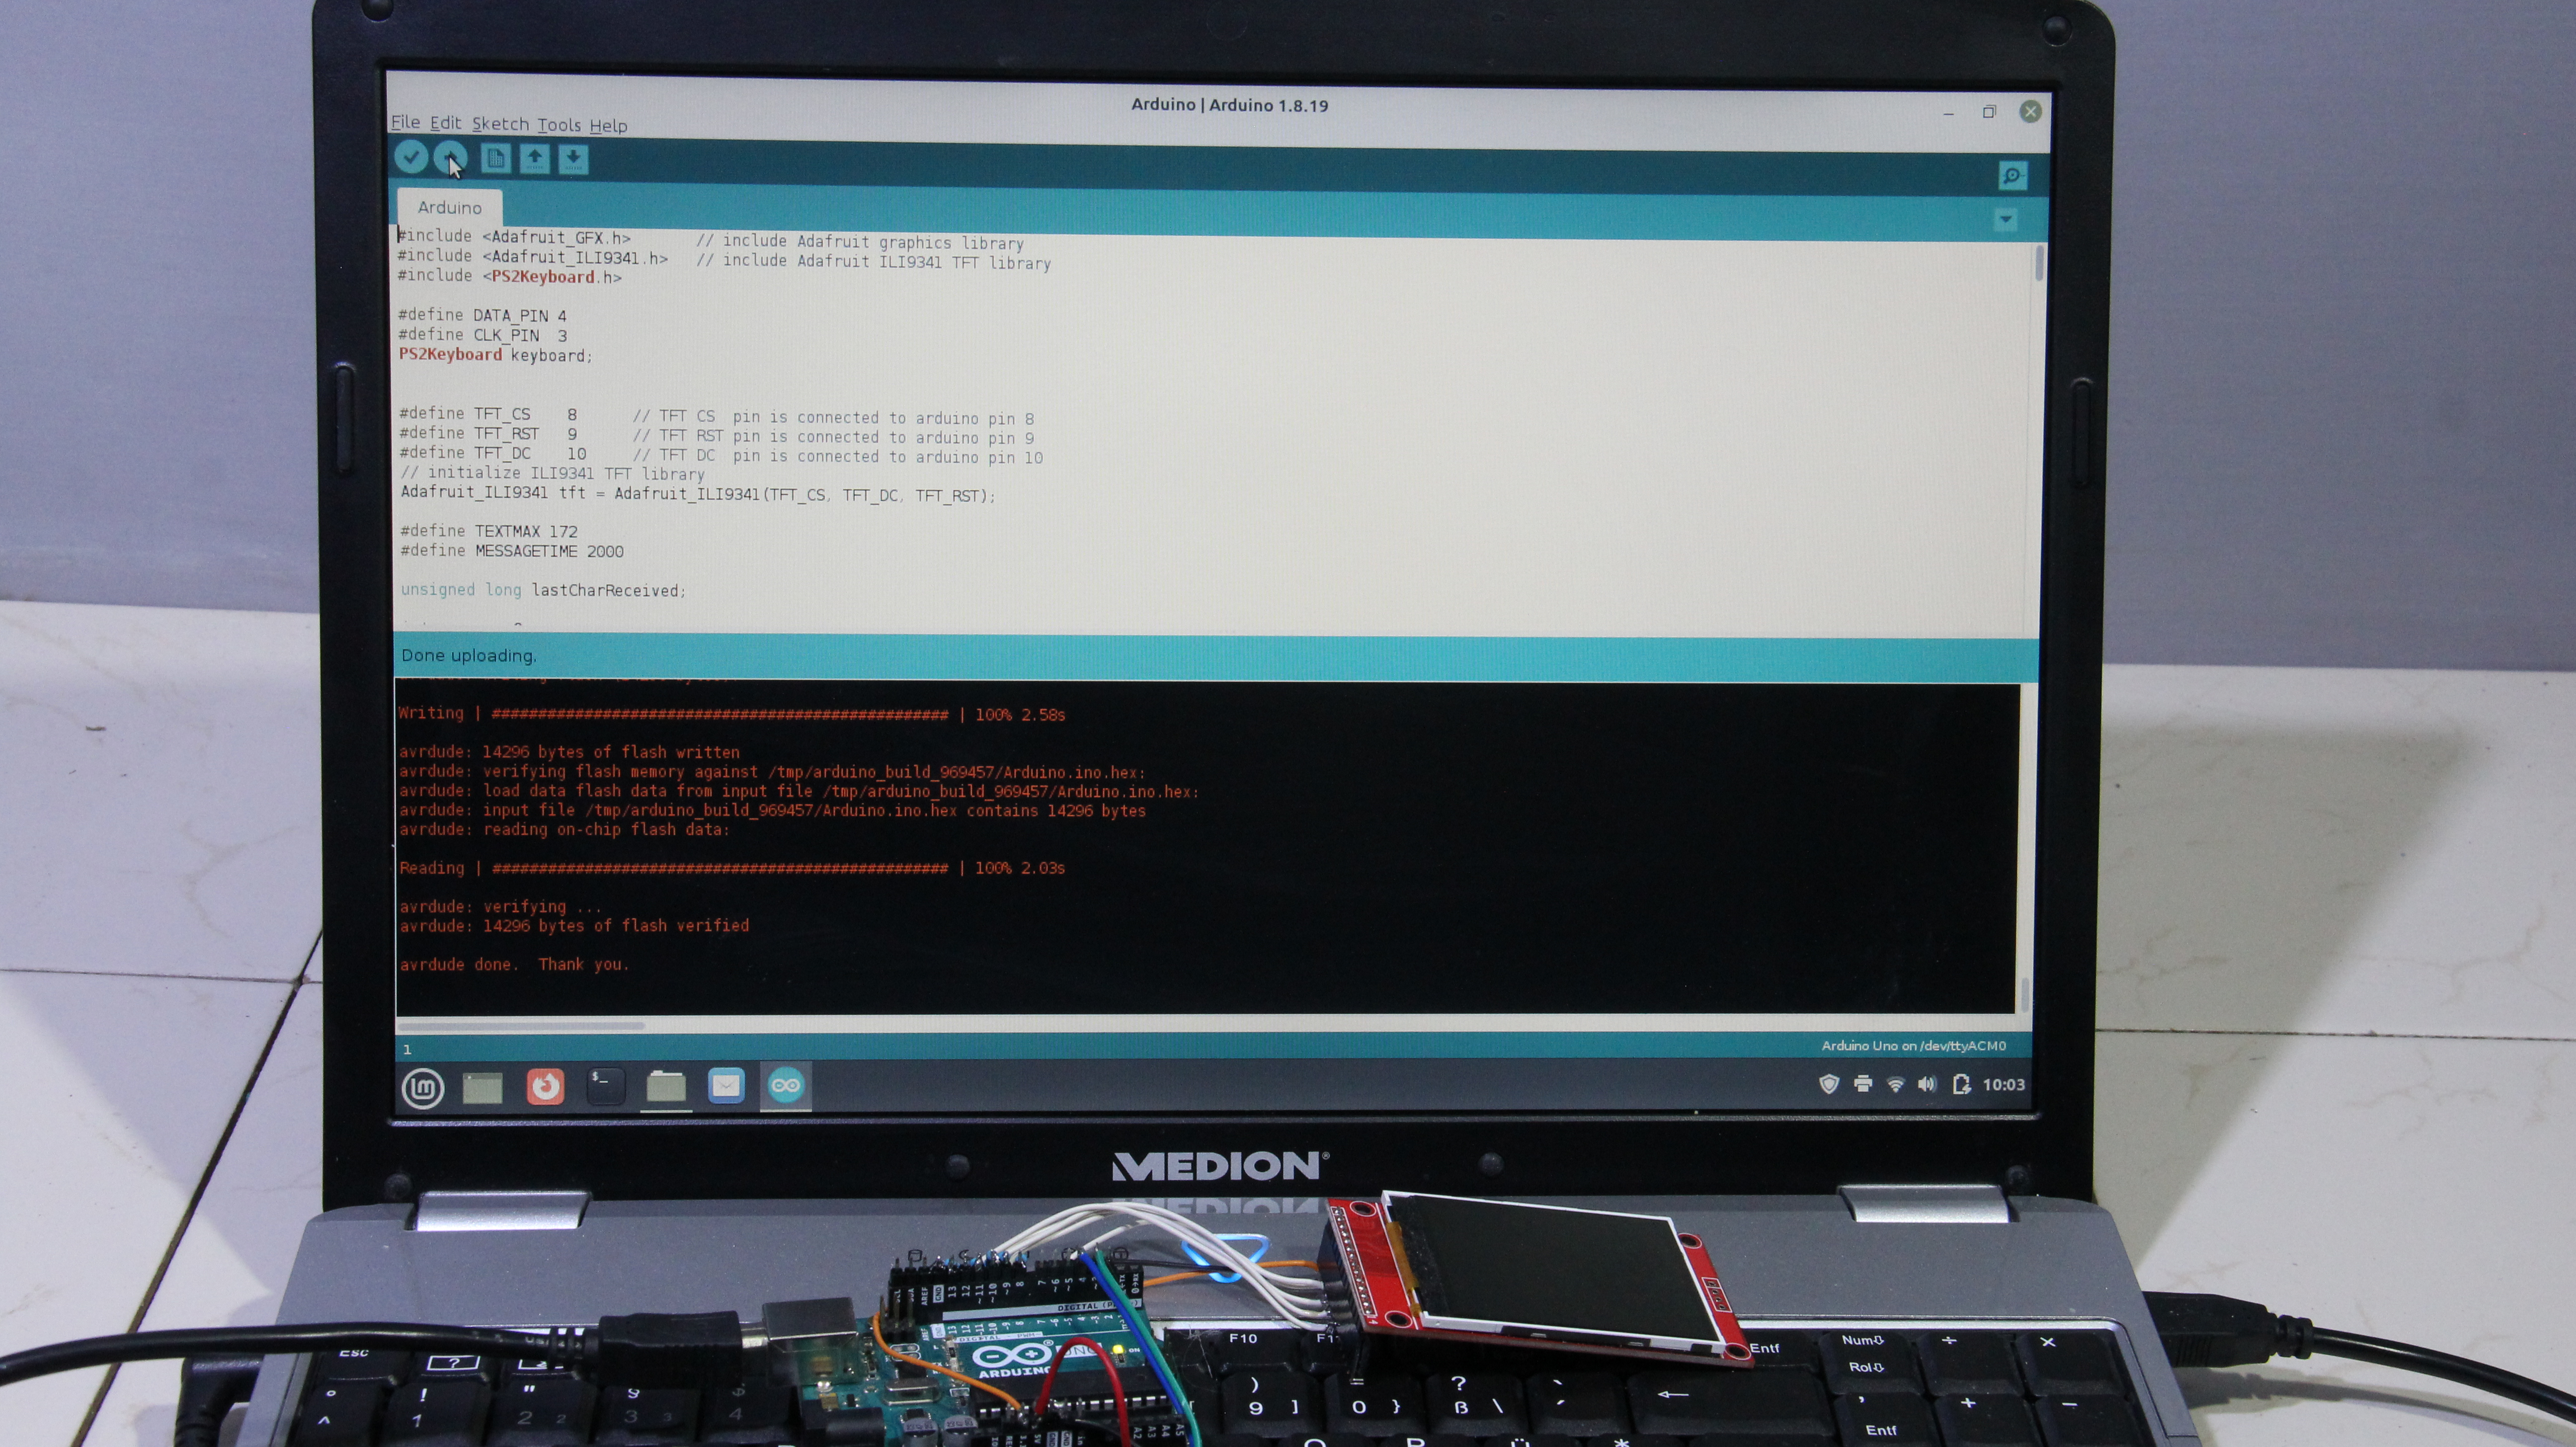Viewport: 2576px width, 1447px height.
Task: Click the Upload sketch arrow button
Action: (x=451, y=157)
